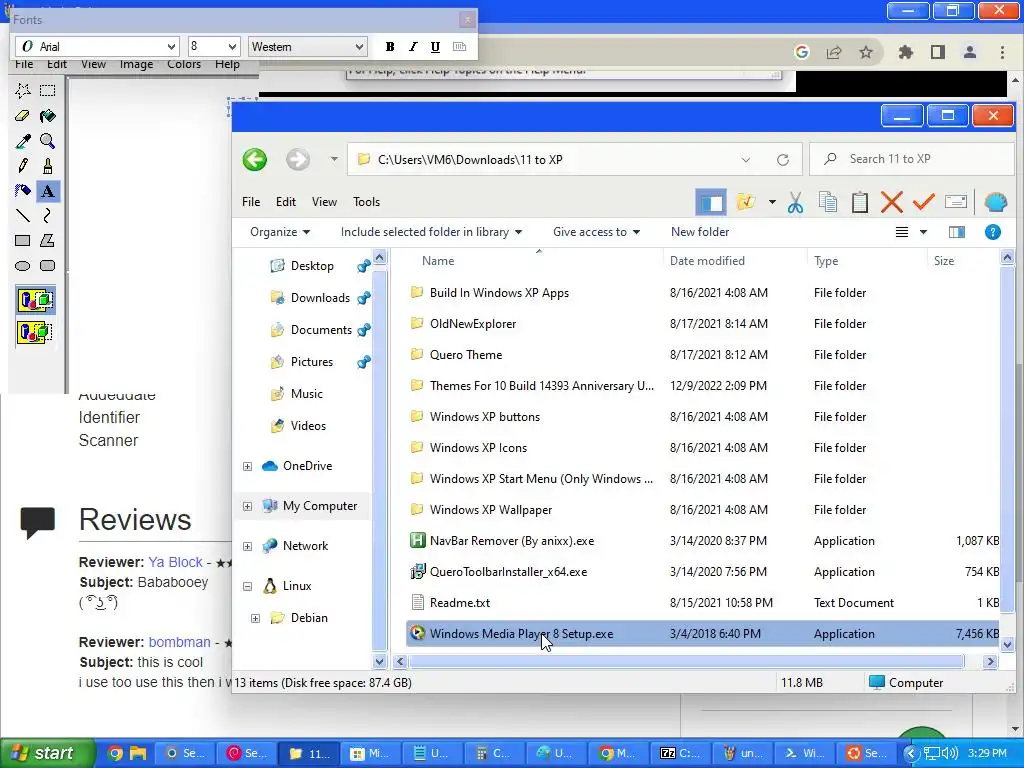Select the transparent background option in Paint

pyautogui.click(x=35, y=332)
